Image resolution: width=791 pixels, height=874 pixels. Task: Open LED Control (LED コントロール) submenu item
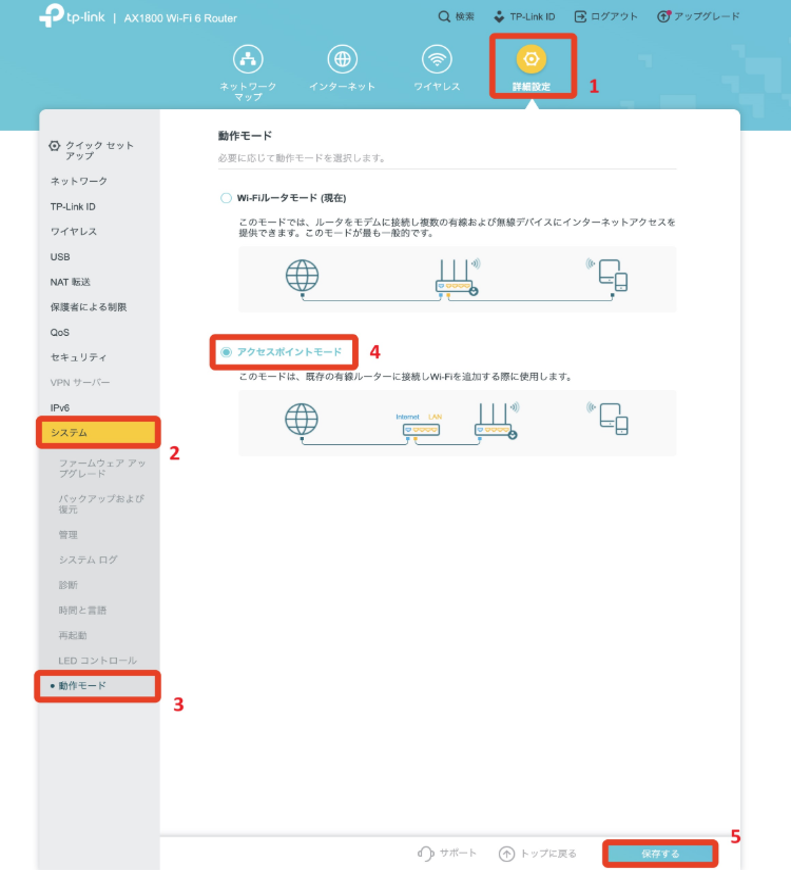[x=97, y=660]
